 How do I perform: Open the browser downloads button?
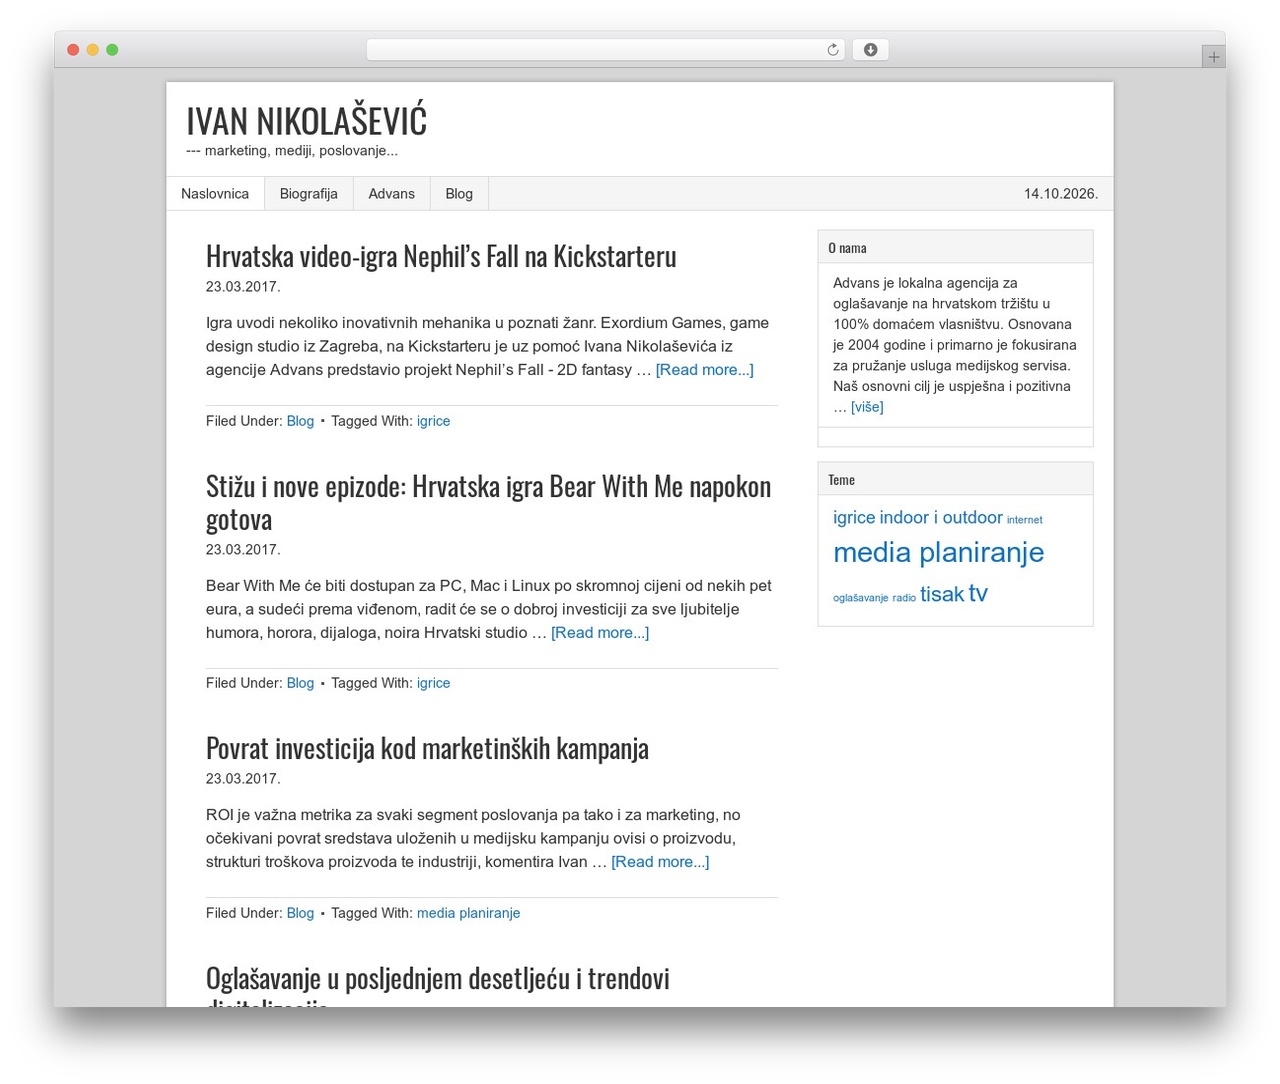click(870, 50)
